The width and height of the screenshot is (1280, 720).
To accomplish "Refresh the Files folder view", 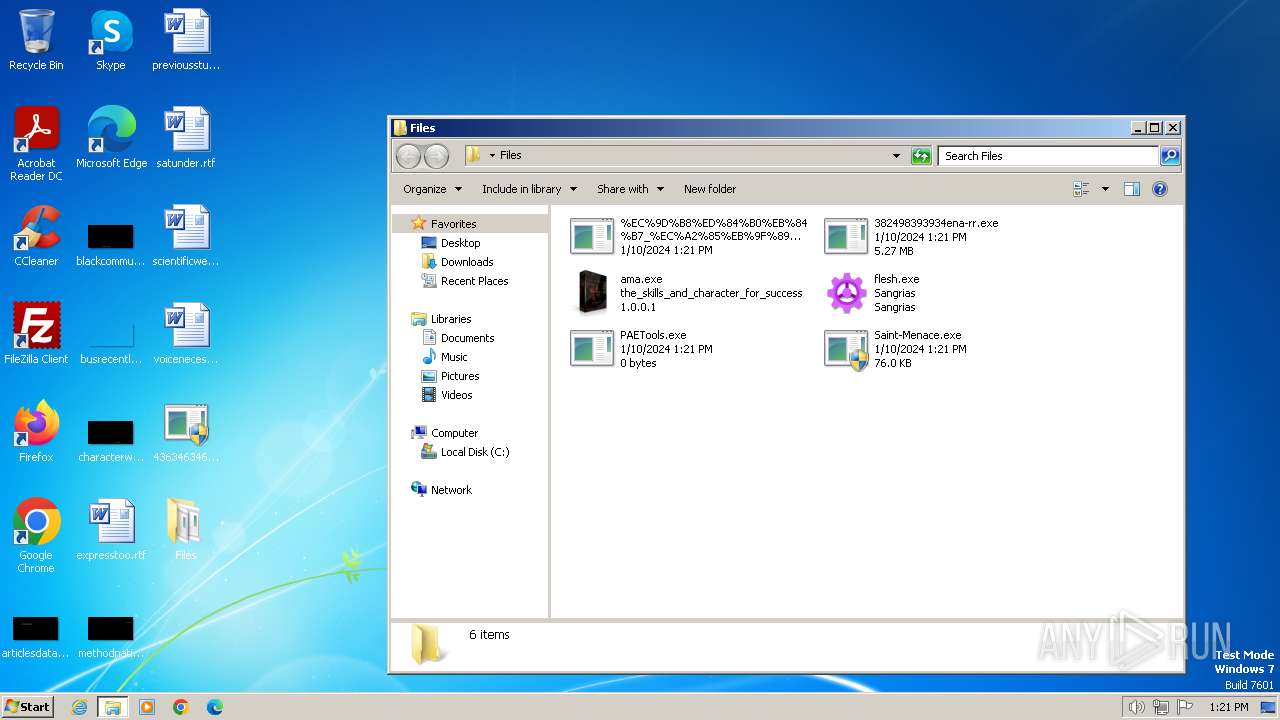I will (921, 156).
